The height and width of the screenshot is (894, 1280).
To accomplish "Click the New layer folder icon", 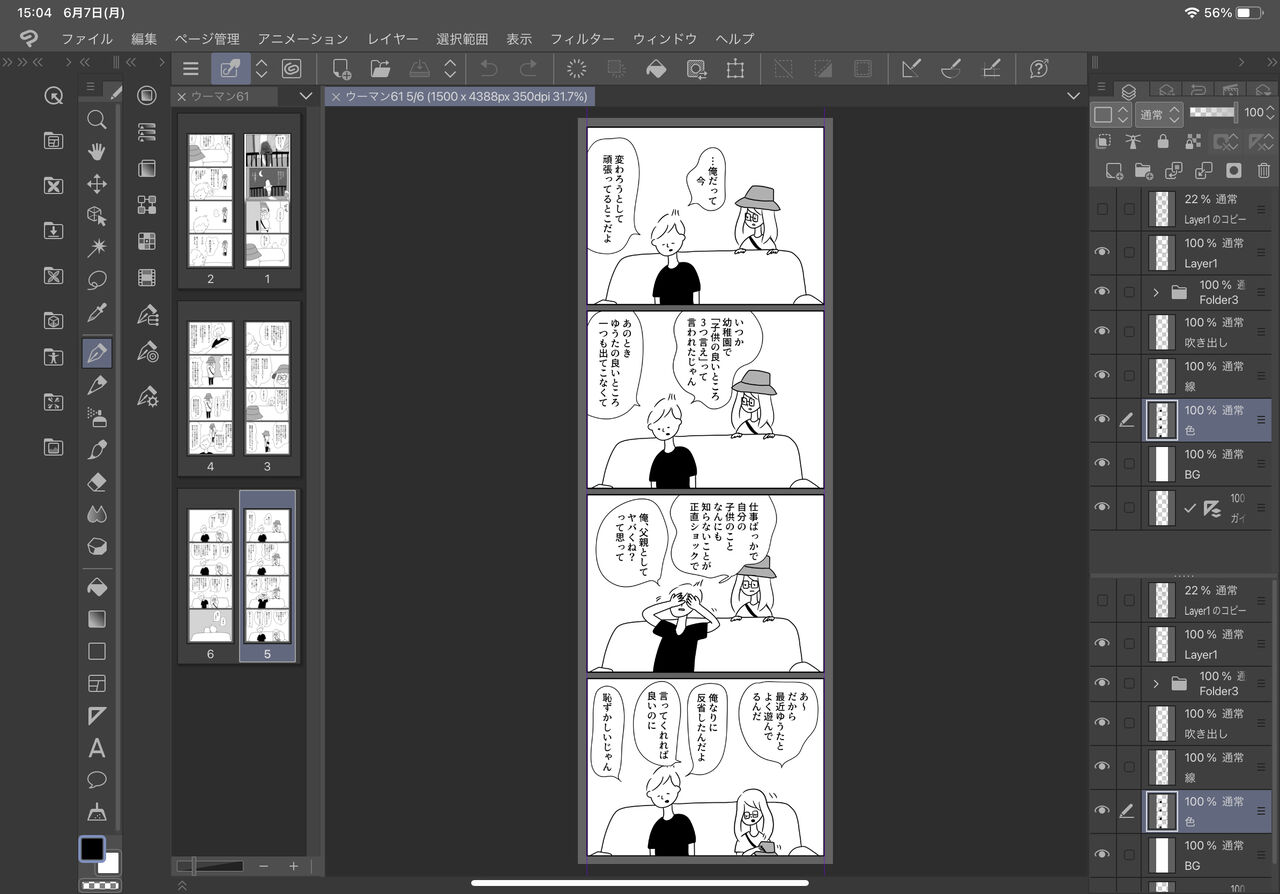I will (1144, 171).
